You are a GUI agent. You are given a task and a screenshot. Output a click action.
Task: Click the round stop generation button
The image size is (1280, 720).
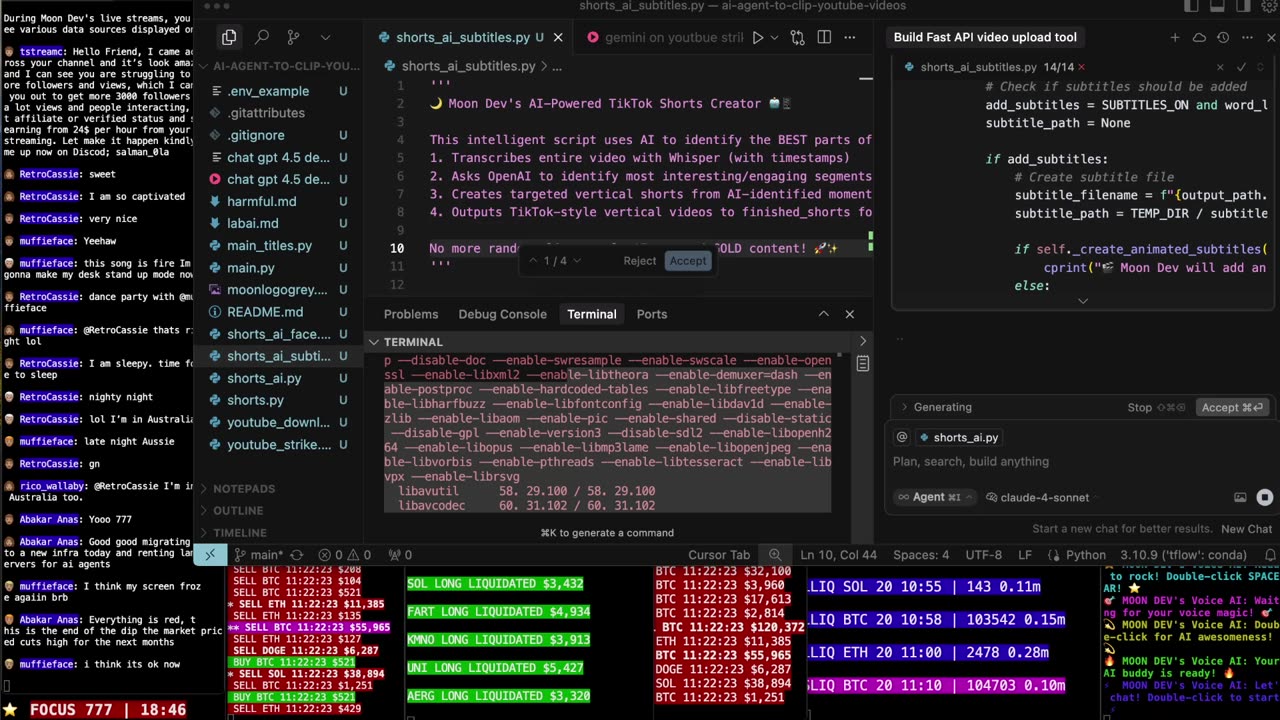point(1264,497)
